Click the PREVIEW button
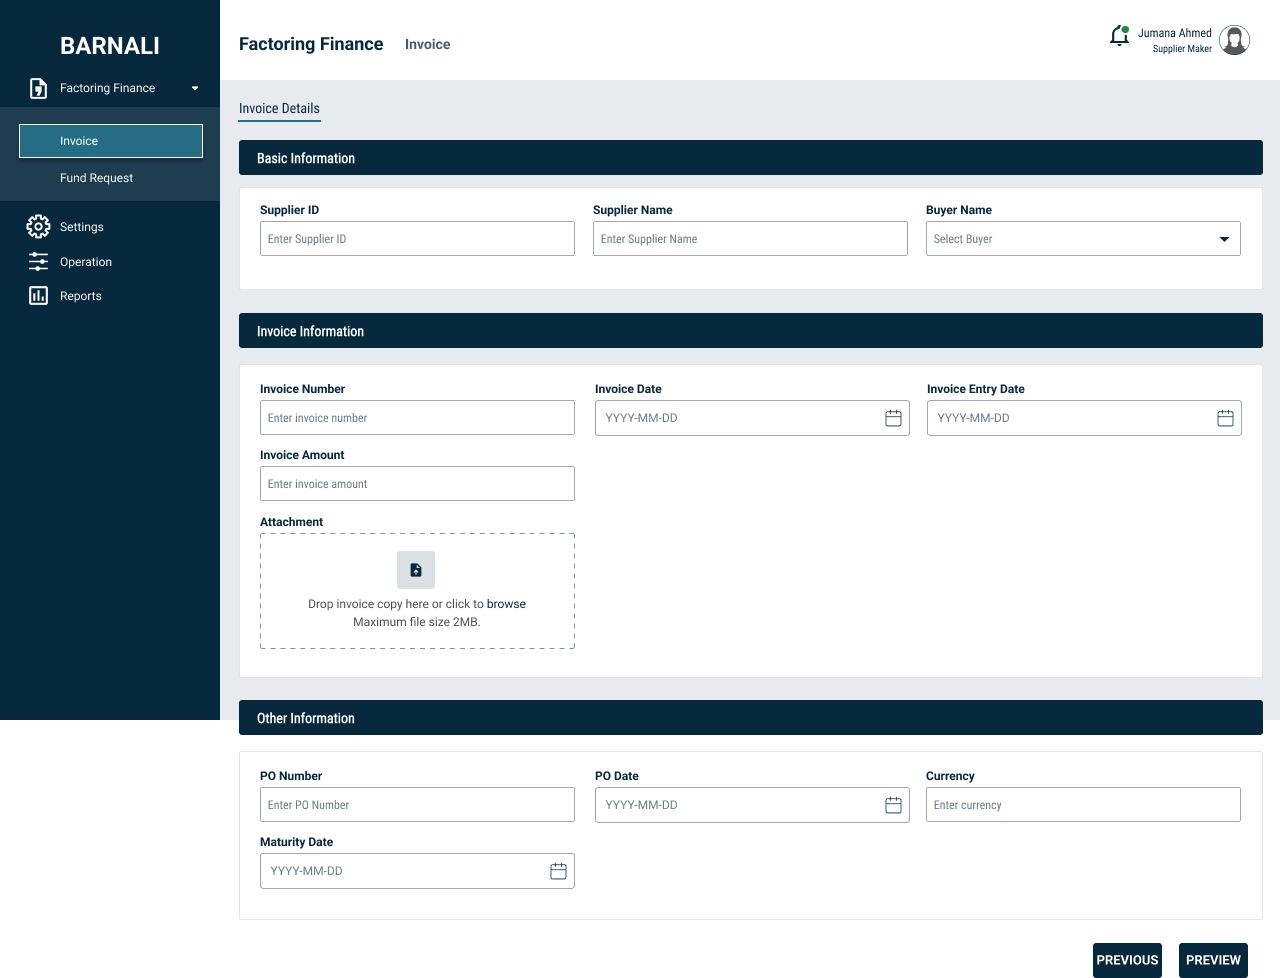The height and width of the screenshot is (978, 1280). [1213, 960]
